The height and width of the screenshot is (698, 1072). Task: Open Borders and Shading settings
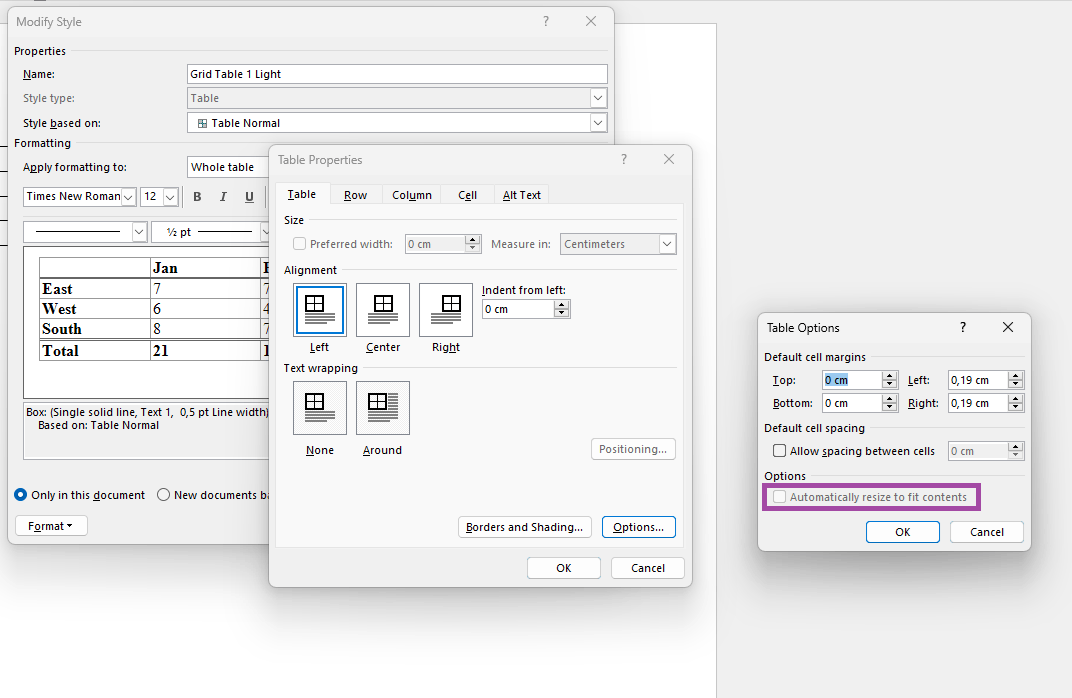click(x=524, y=527)
